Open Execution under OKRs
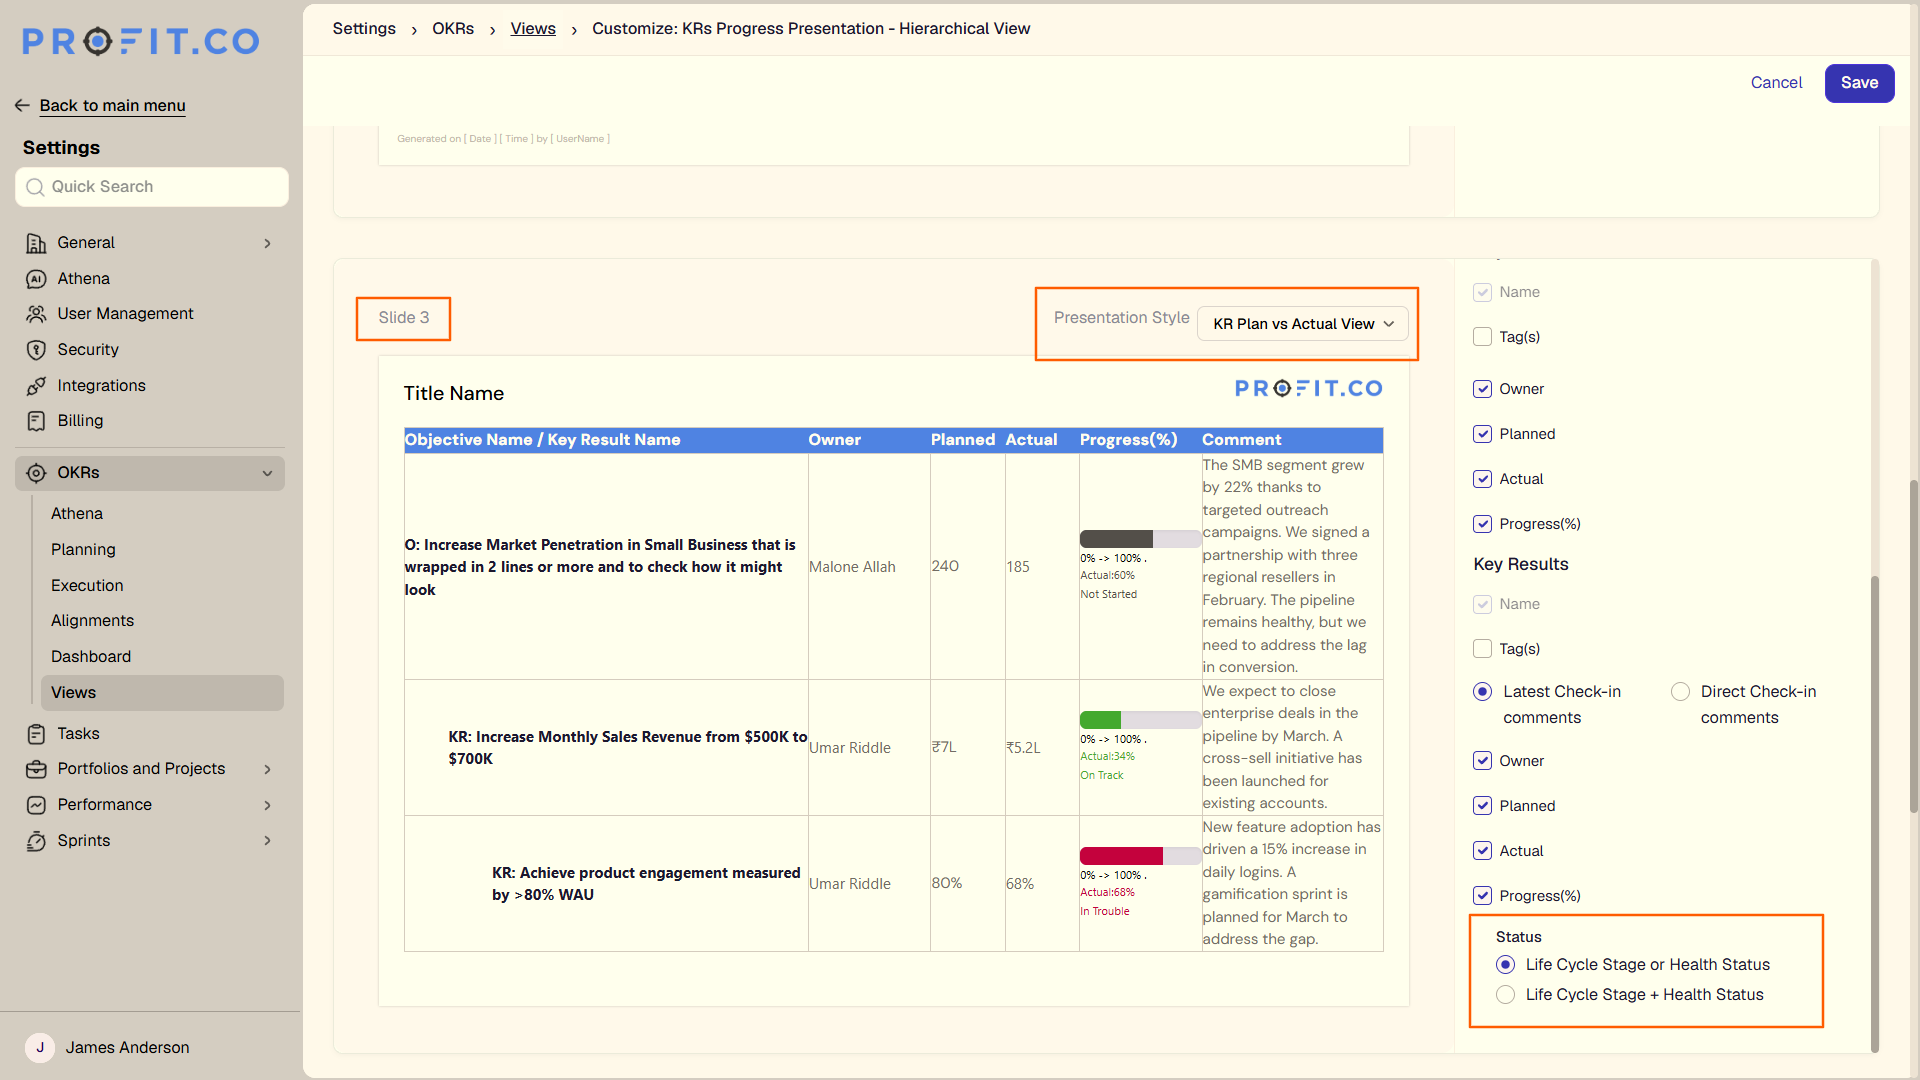 [87, 586]
